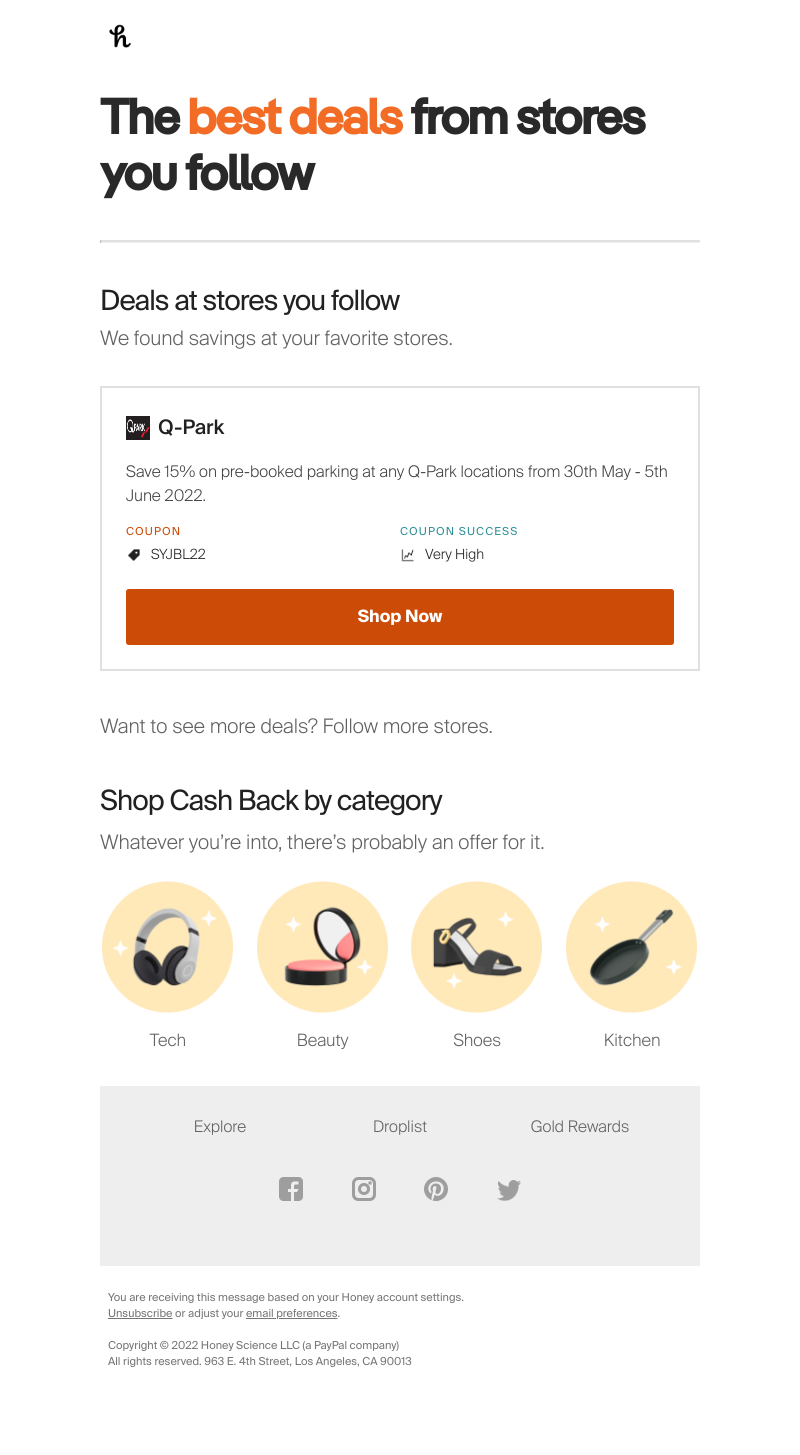
Task: Click the chart icon next to Very High
Action: (x=407, y=555)
